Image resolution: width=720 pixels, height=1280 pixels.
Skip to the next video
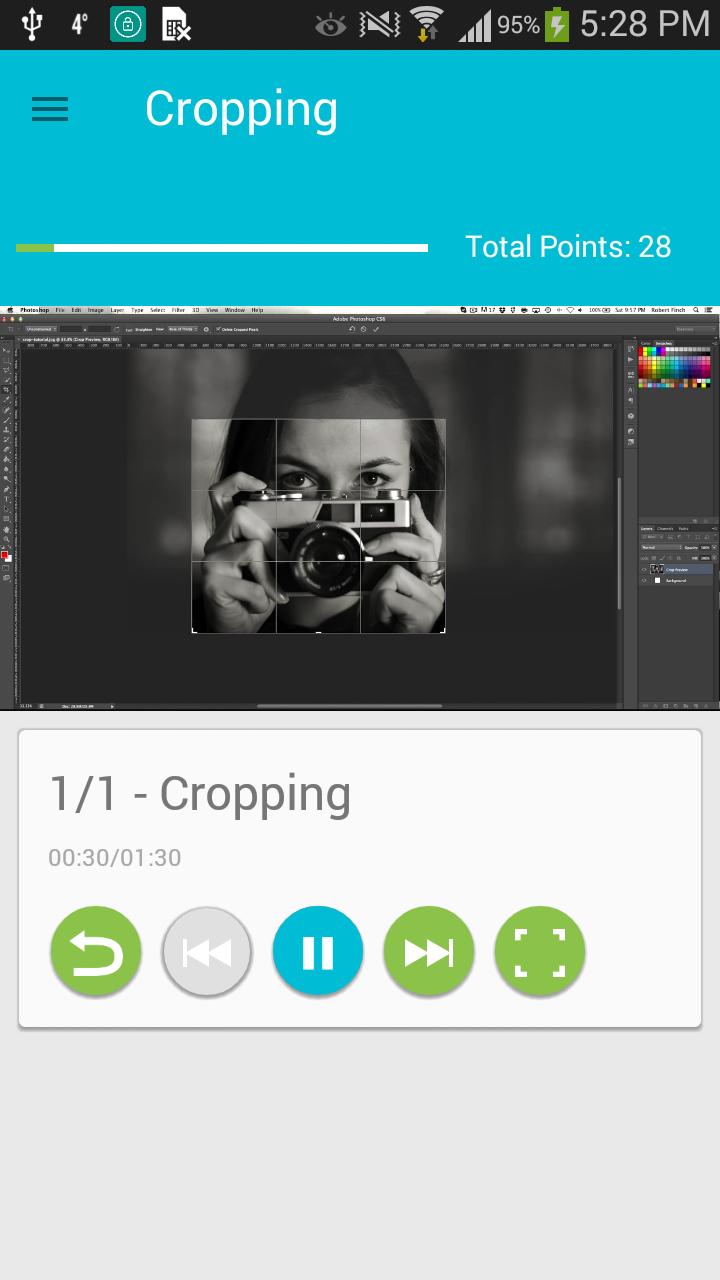click(429, 952)
